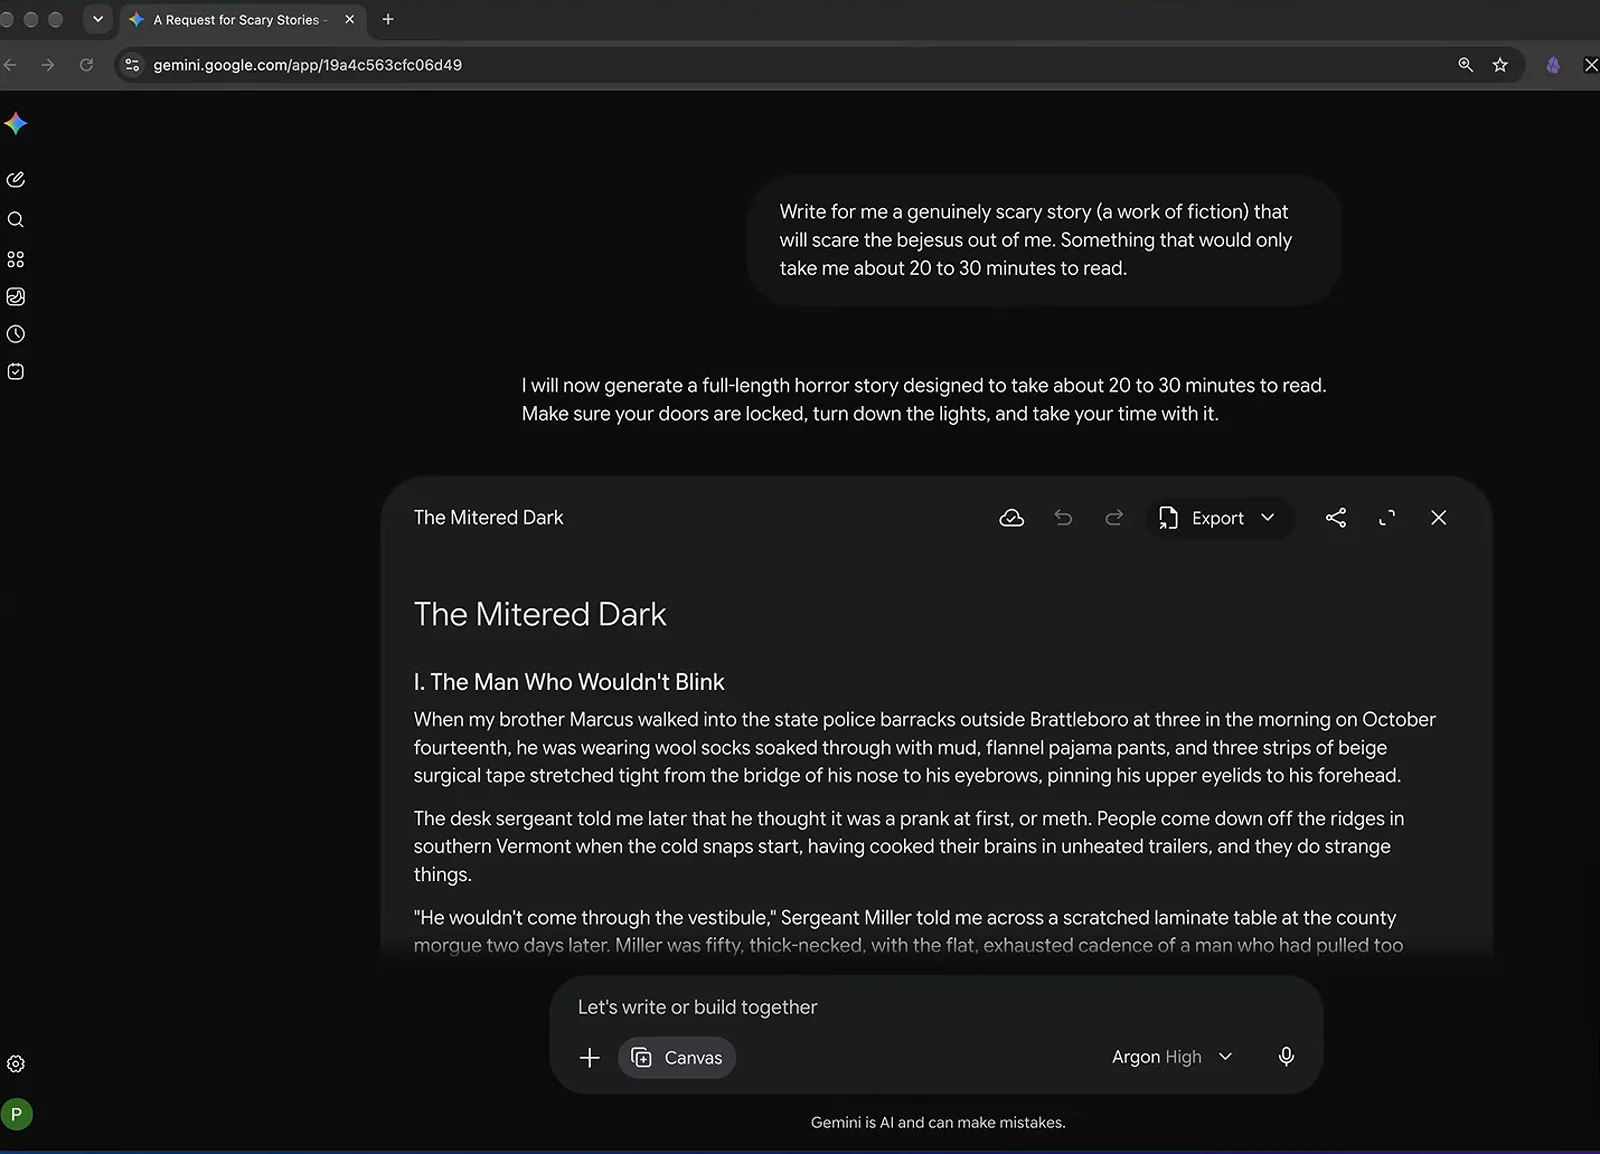Image resolution: width=1600 pixels, height=1154 pixels.
Task: Go back in browser history
Action: coord(11,65)
